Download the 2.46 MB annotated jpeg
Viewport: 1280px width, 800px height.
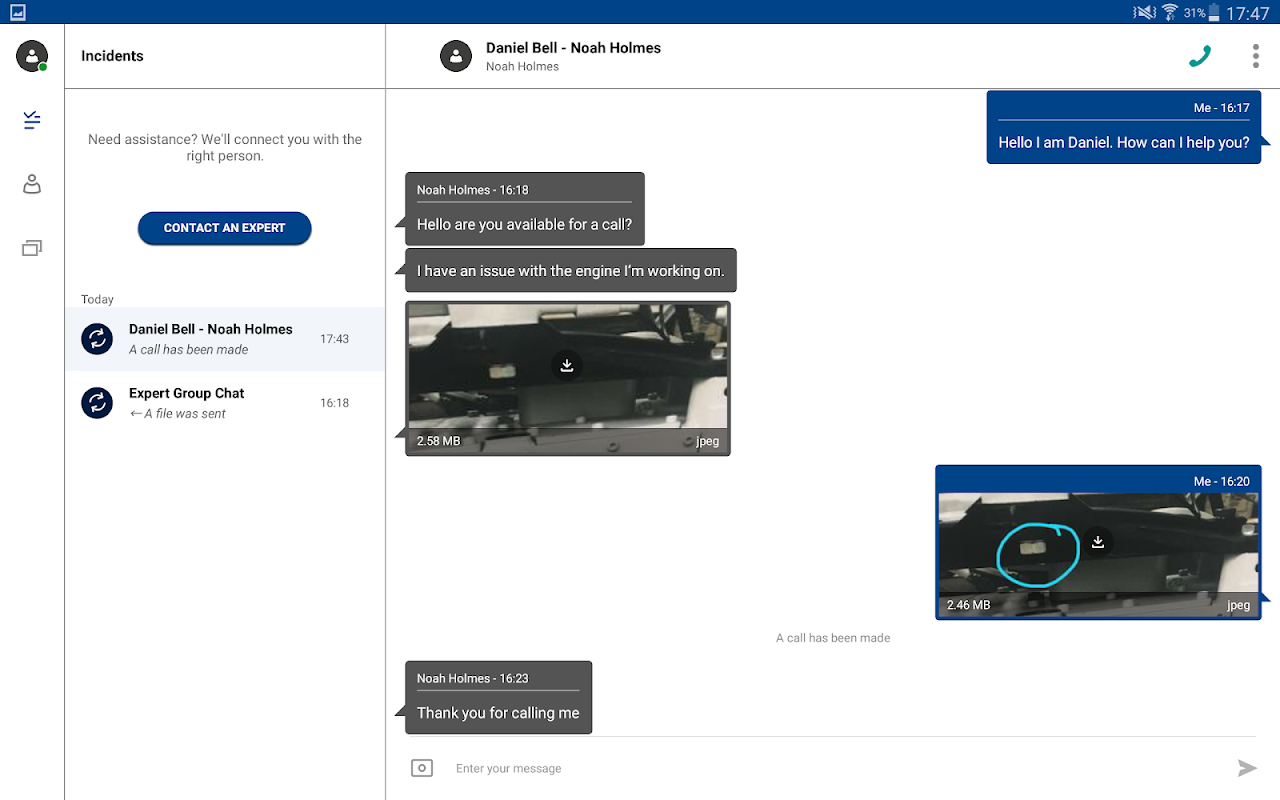click(1098, 541)
